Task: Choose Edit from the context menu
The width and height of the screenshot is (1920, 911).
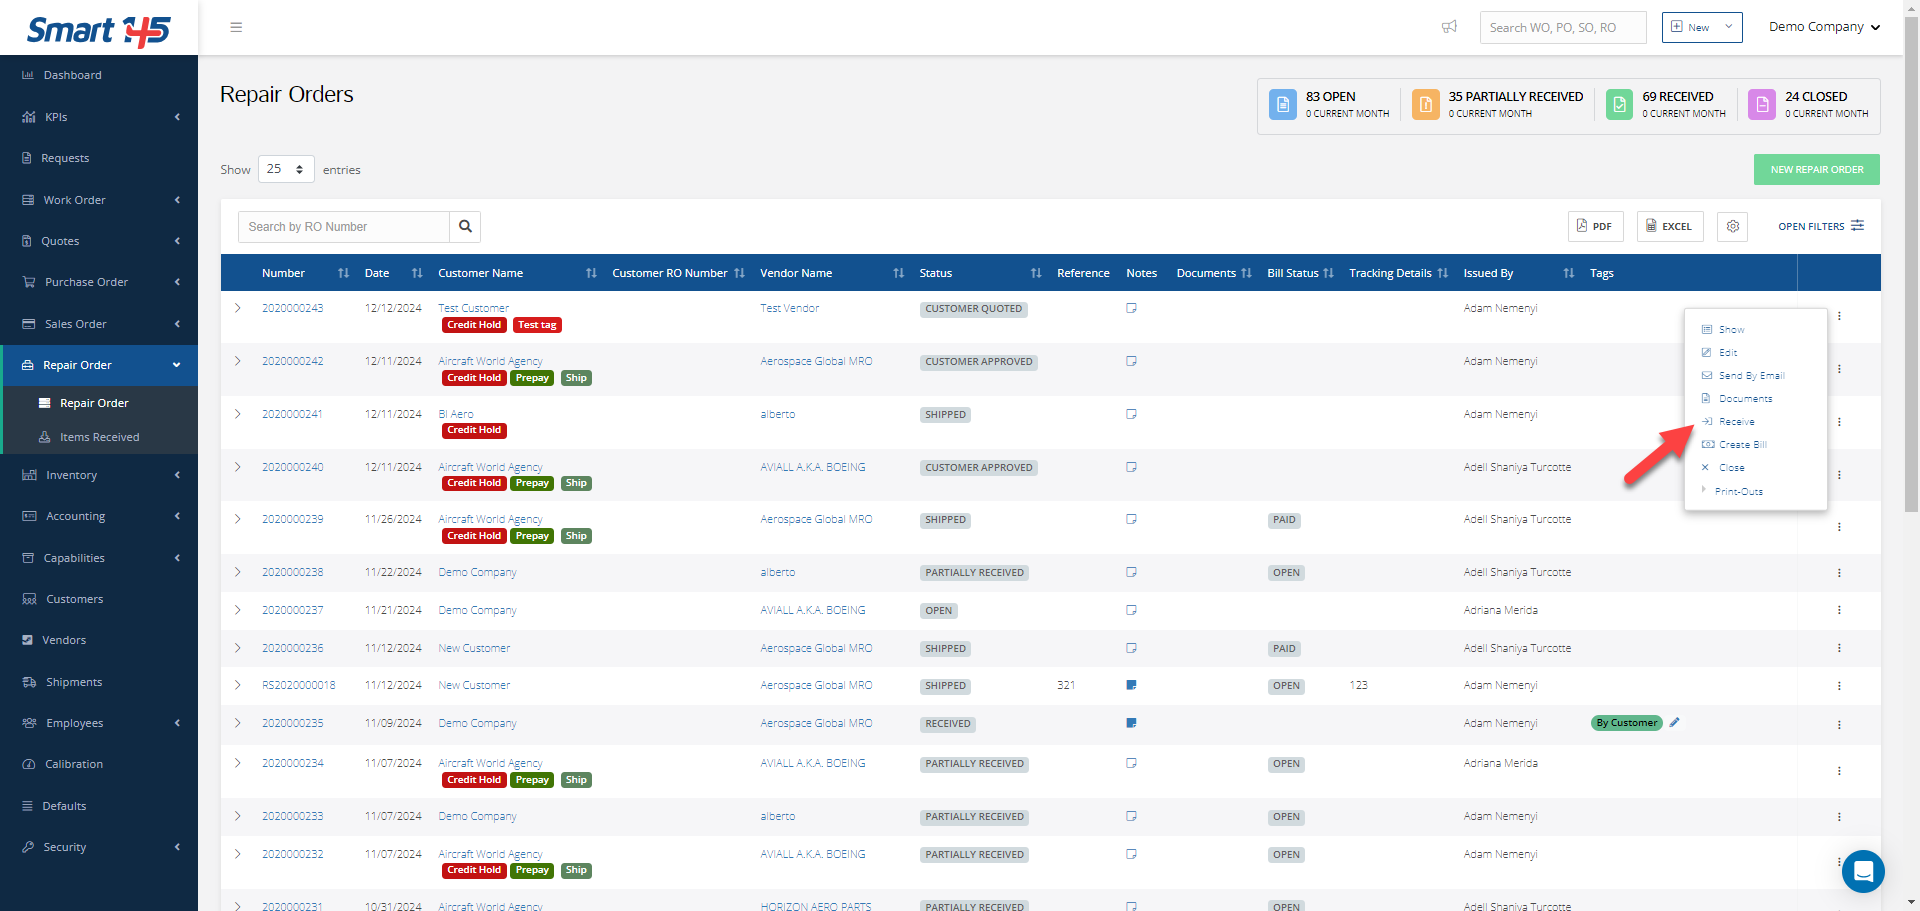Action: (x=1728, y=353)
